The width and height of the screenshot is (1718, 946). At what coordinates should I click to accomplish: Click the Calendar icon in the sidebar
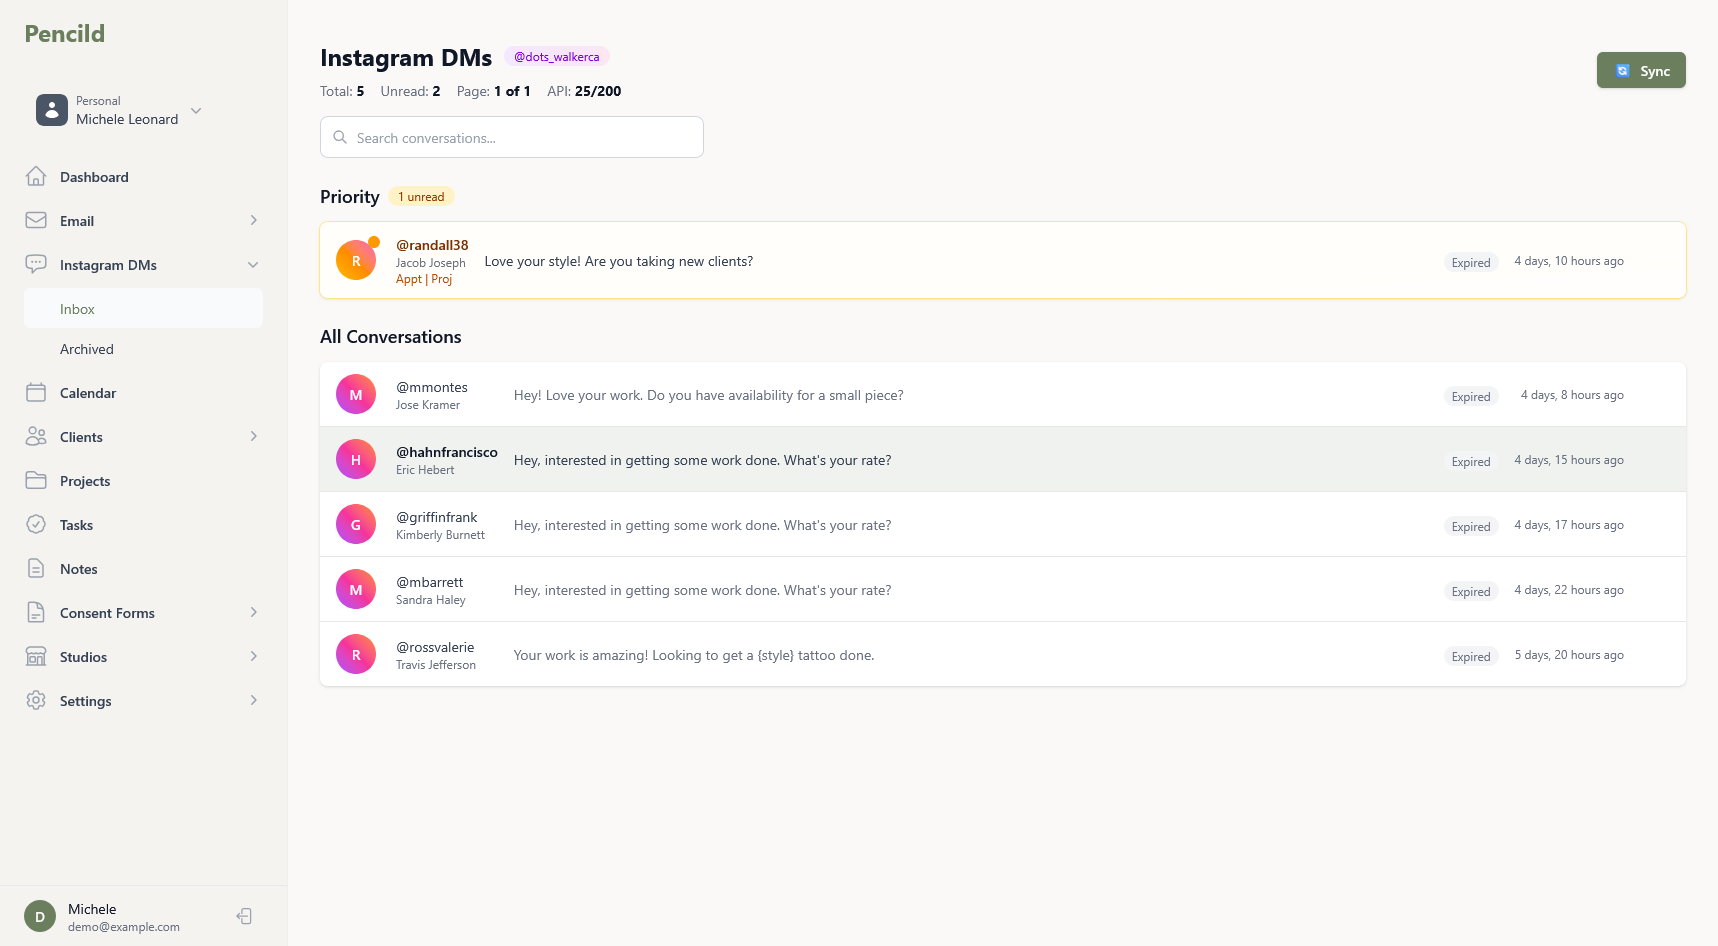[x=36, y=392]
